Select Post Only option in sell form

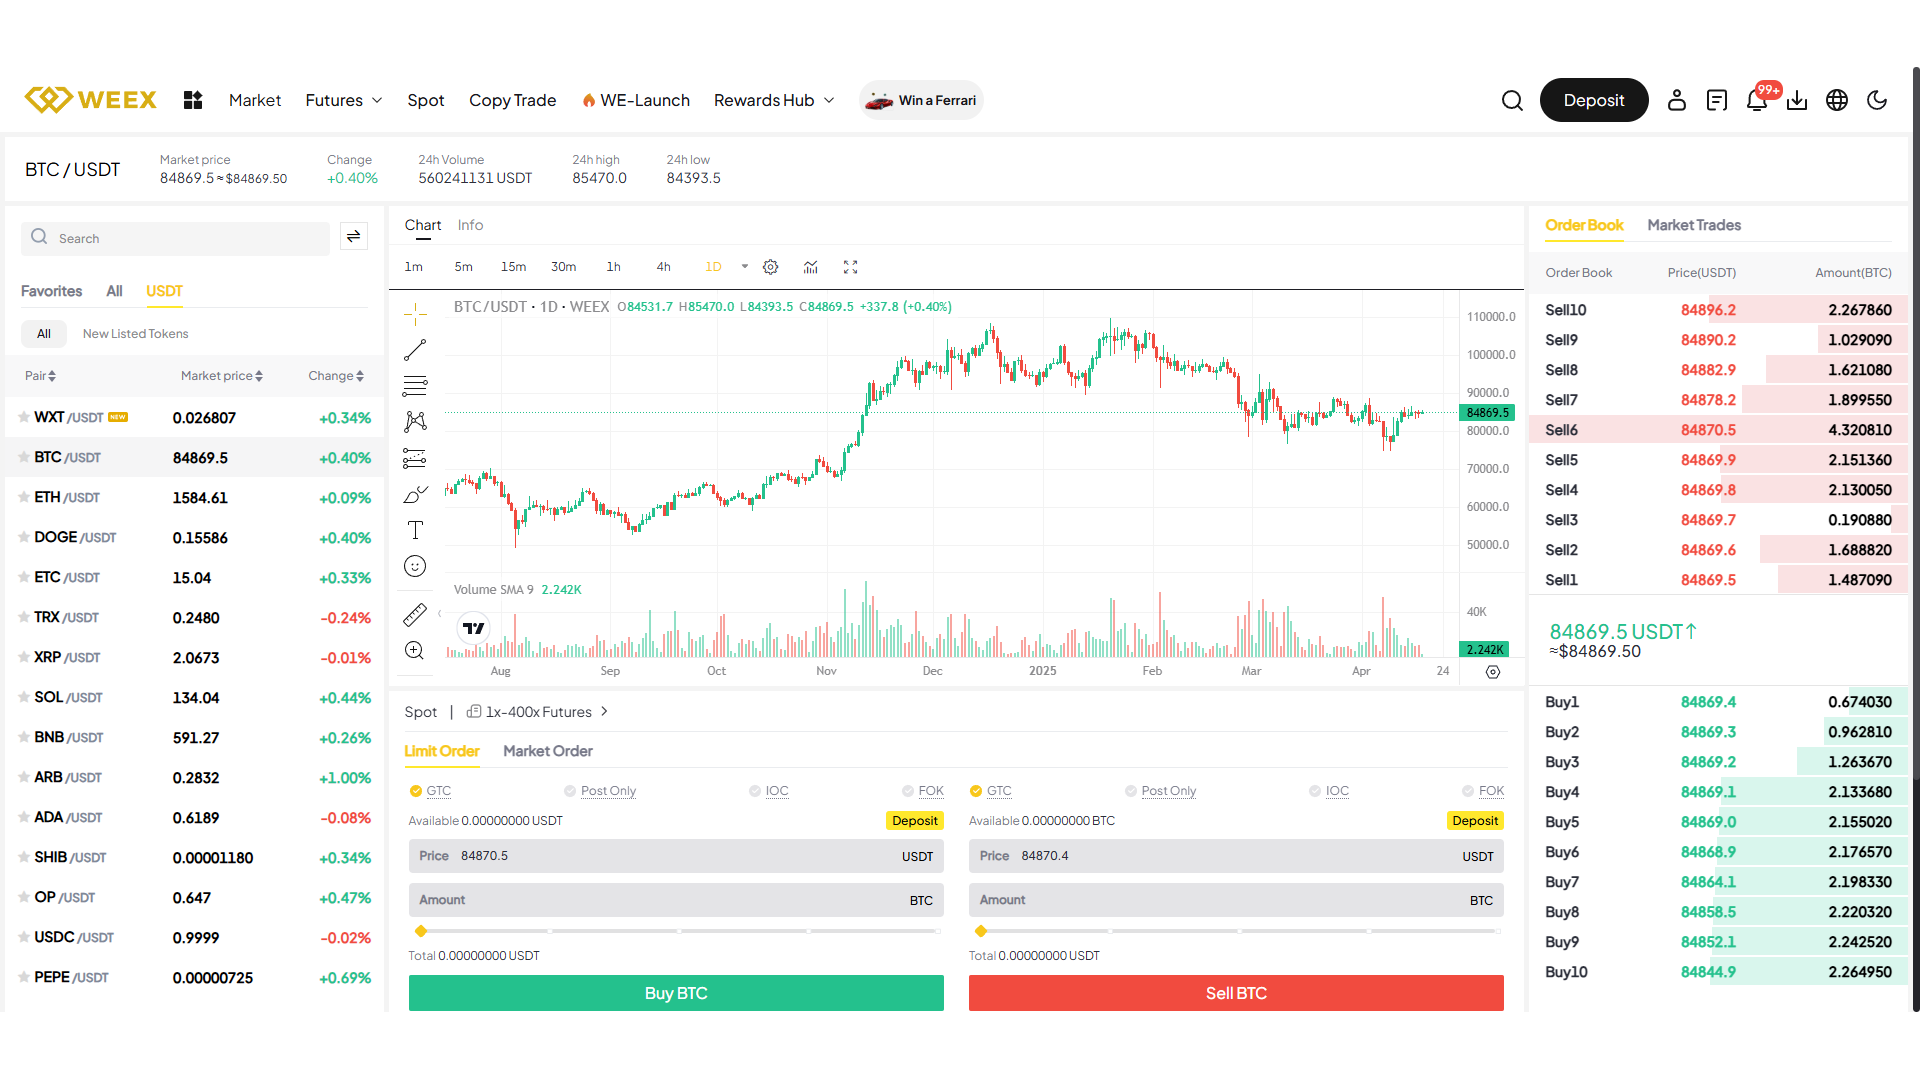click(1161, 791)
